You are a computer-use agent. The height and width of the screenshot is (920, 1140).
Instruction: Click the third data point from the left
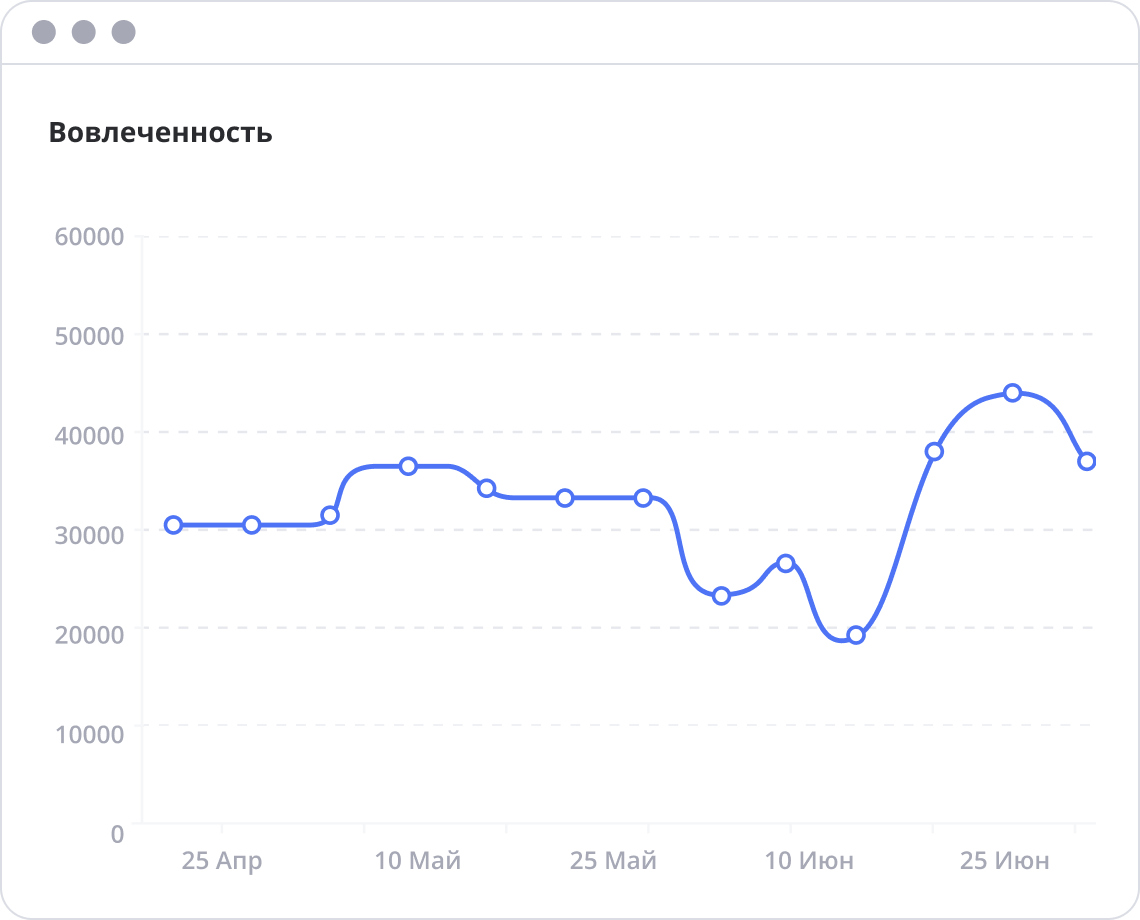(330, 515)
